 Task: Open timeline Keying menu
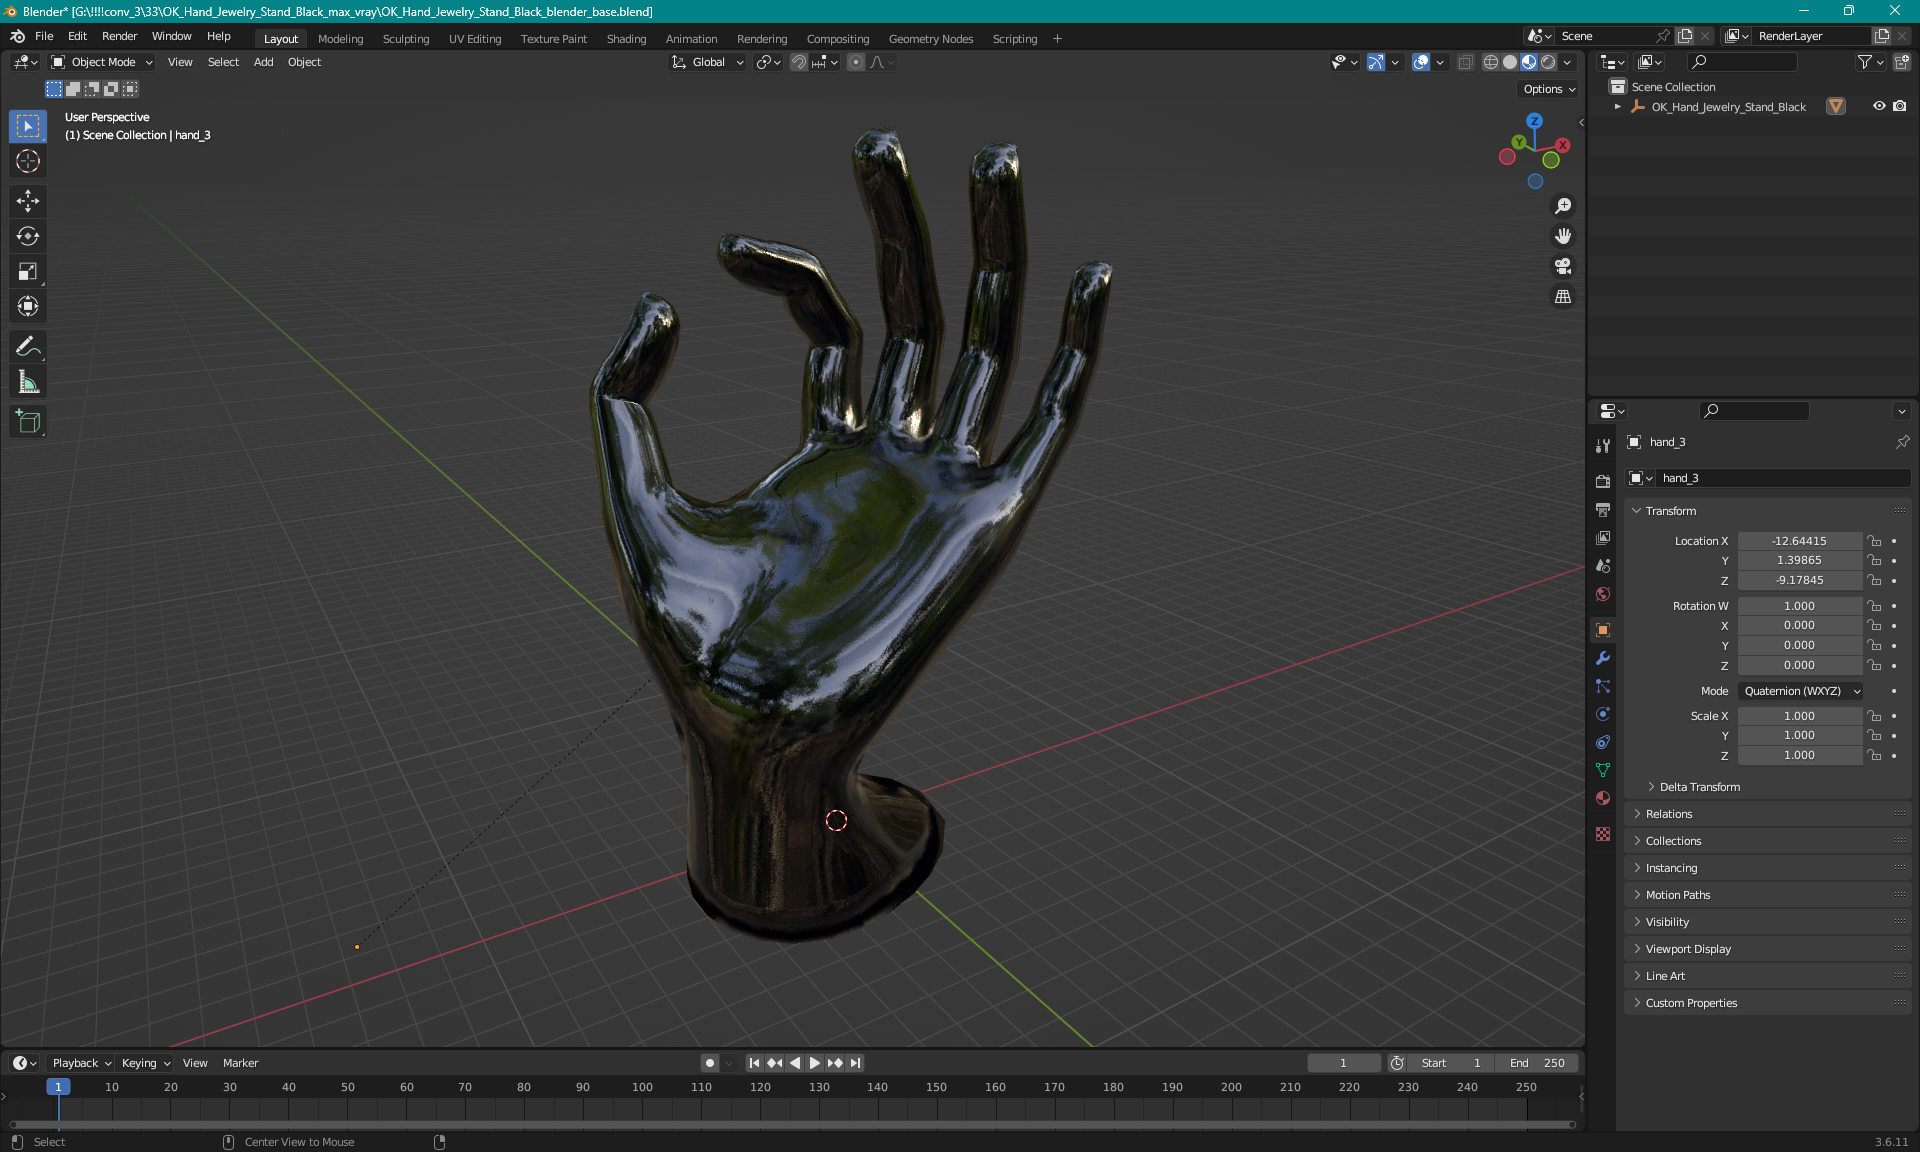click(145, 1063)
